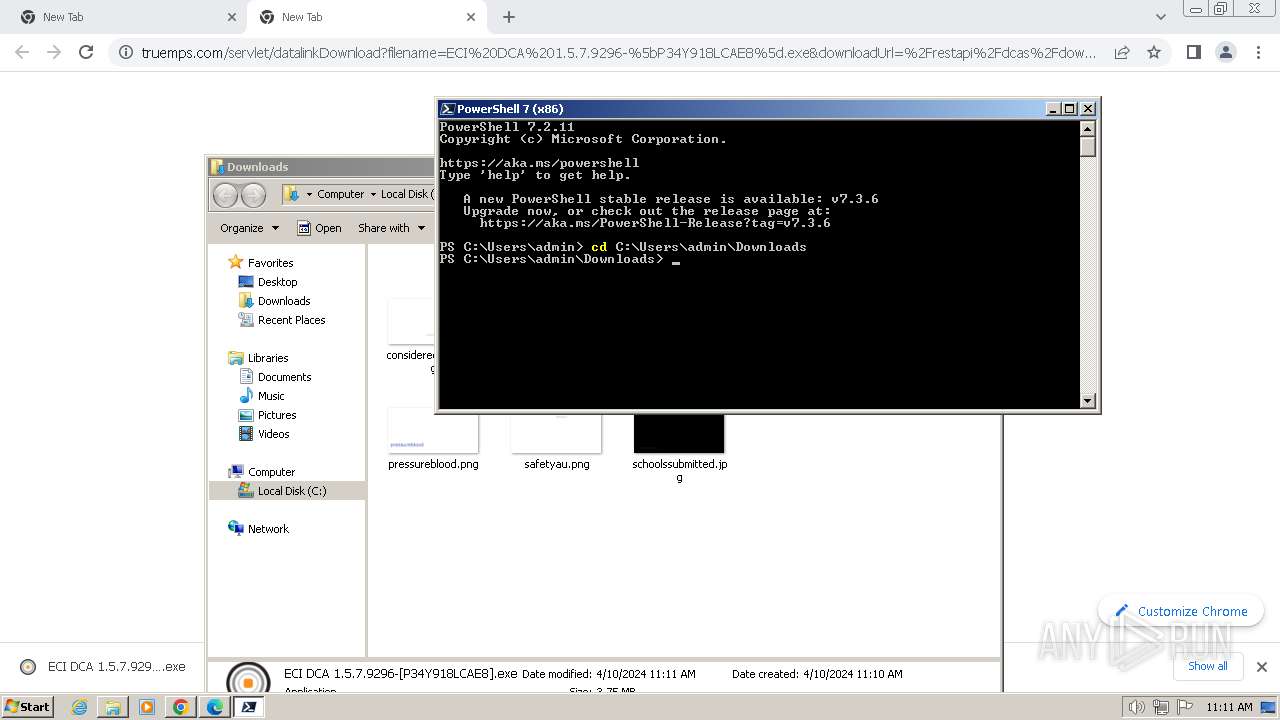Select Computer in navigation pane

pyautogui.click(x=271, y=472)
